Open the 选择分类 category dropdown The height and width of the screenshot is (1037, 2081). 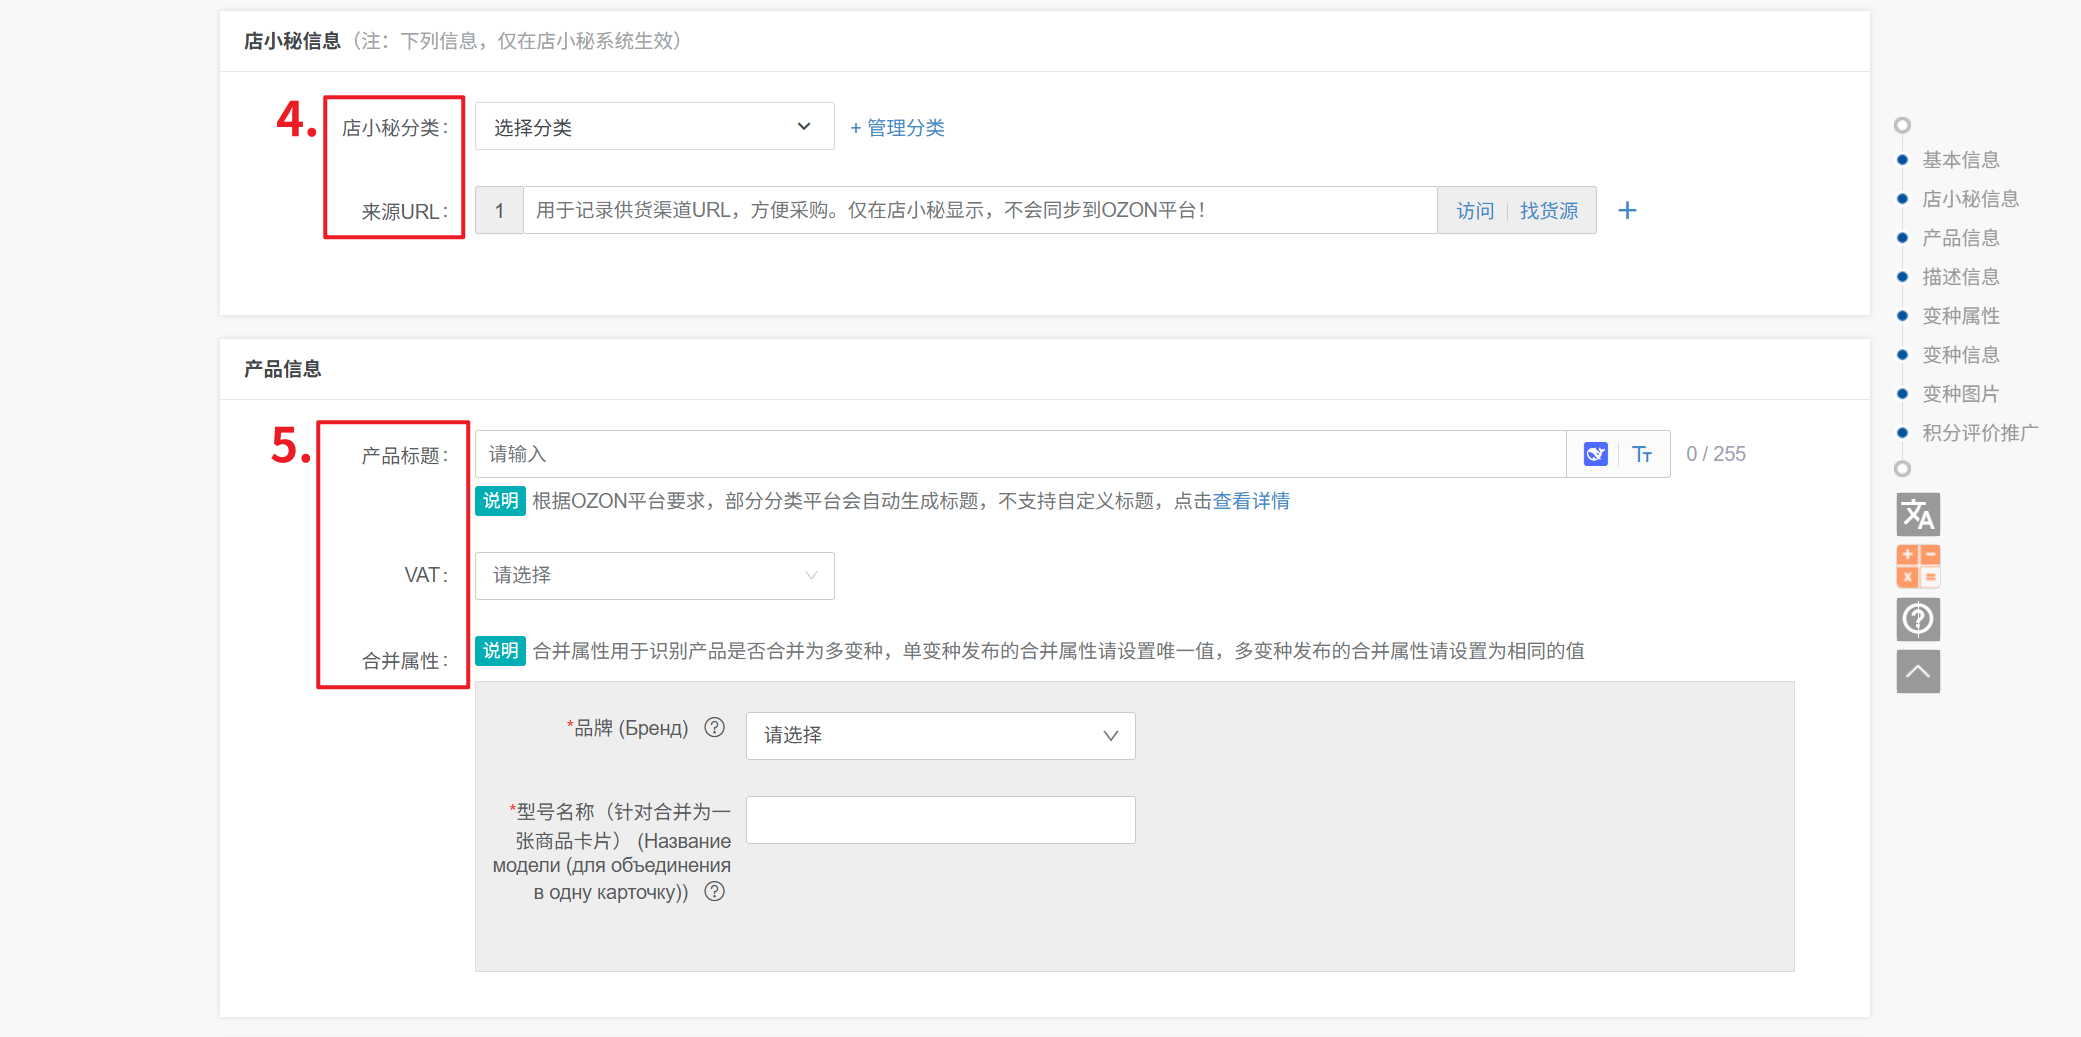pos(654,127)
